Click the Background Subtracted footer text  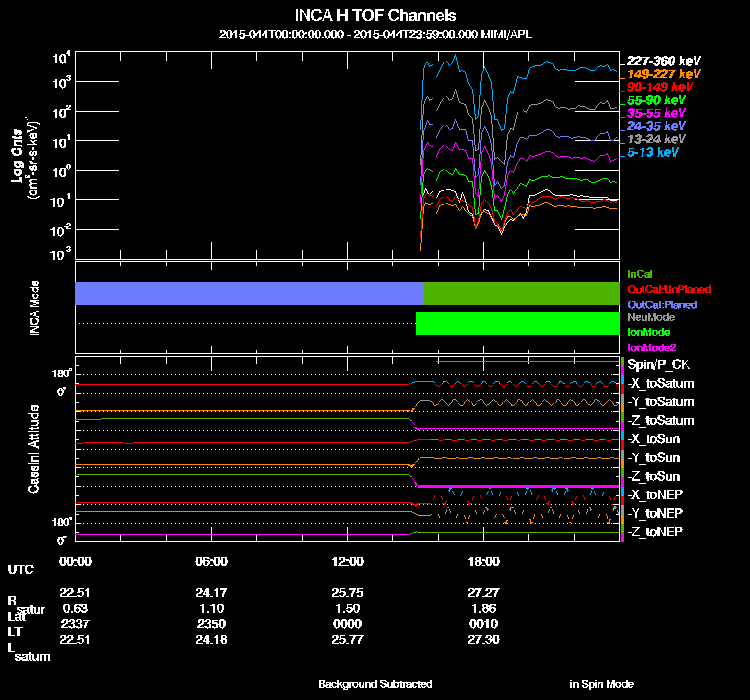coord(375,684)
